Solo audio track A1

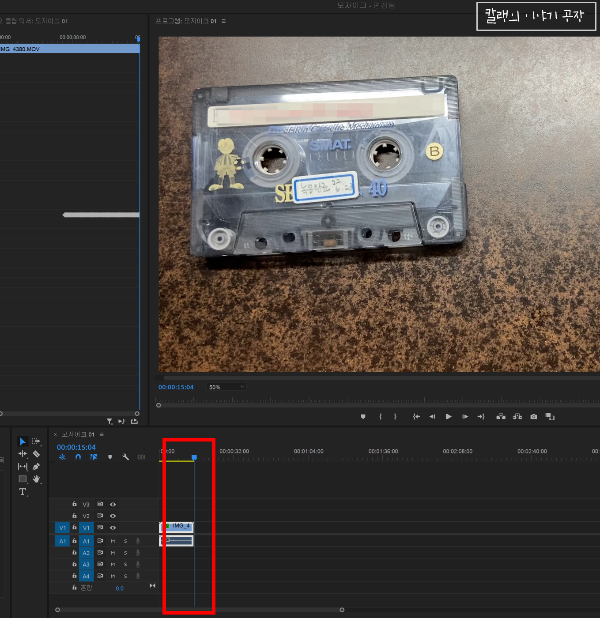[x=125, y=541]
